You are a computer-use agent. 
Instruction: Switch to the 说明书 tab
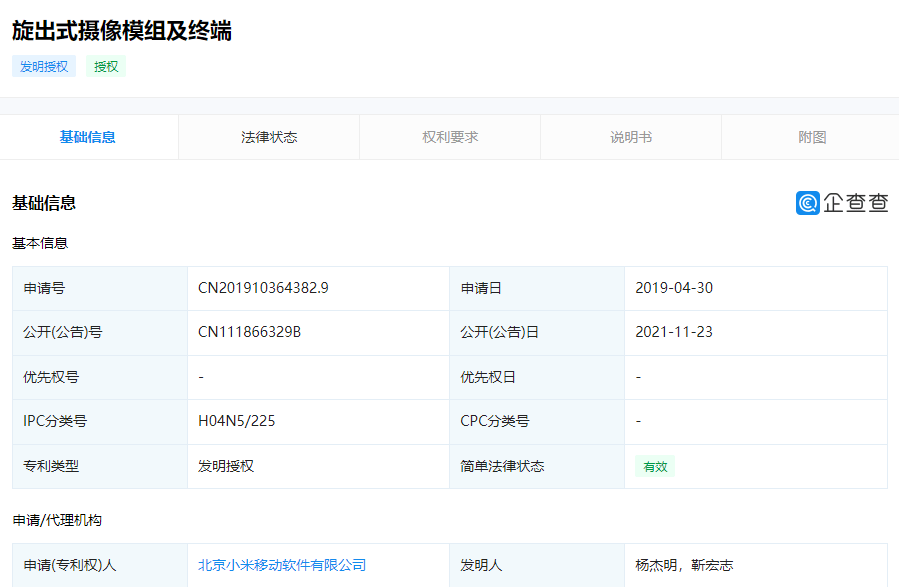[629, 137]
